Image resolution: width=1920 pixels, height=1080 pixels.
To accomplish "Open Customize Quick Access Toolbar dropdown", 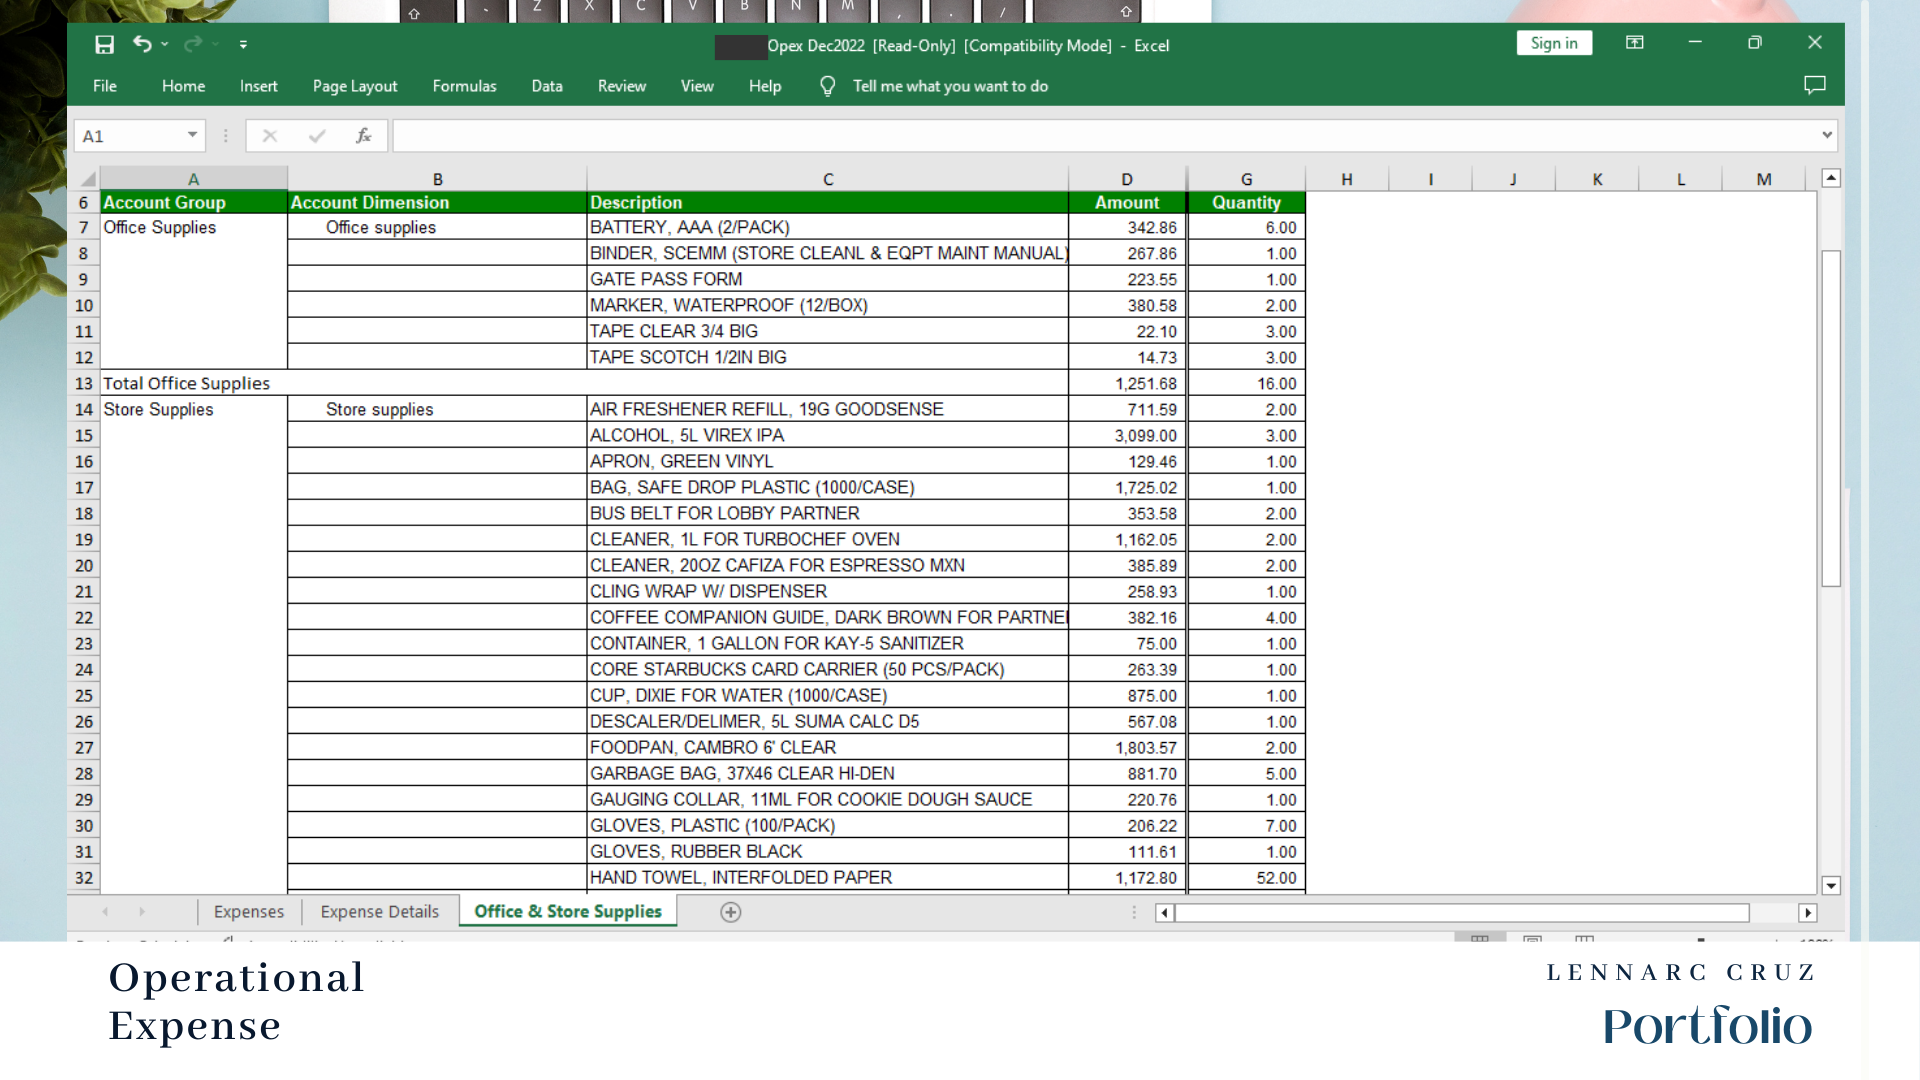I will point(243,44).
